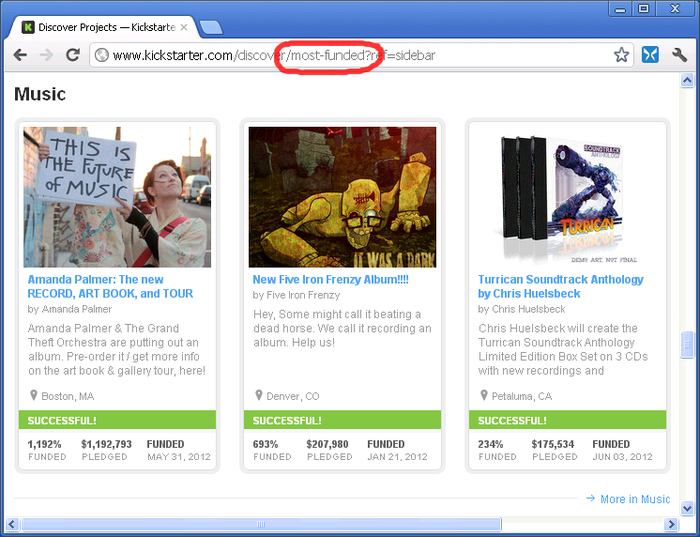700x537 pixels.
Task: Click the browser forward arrow
Action: [46, 55]
